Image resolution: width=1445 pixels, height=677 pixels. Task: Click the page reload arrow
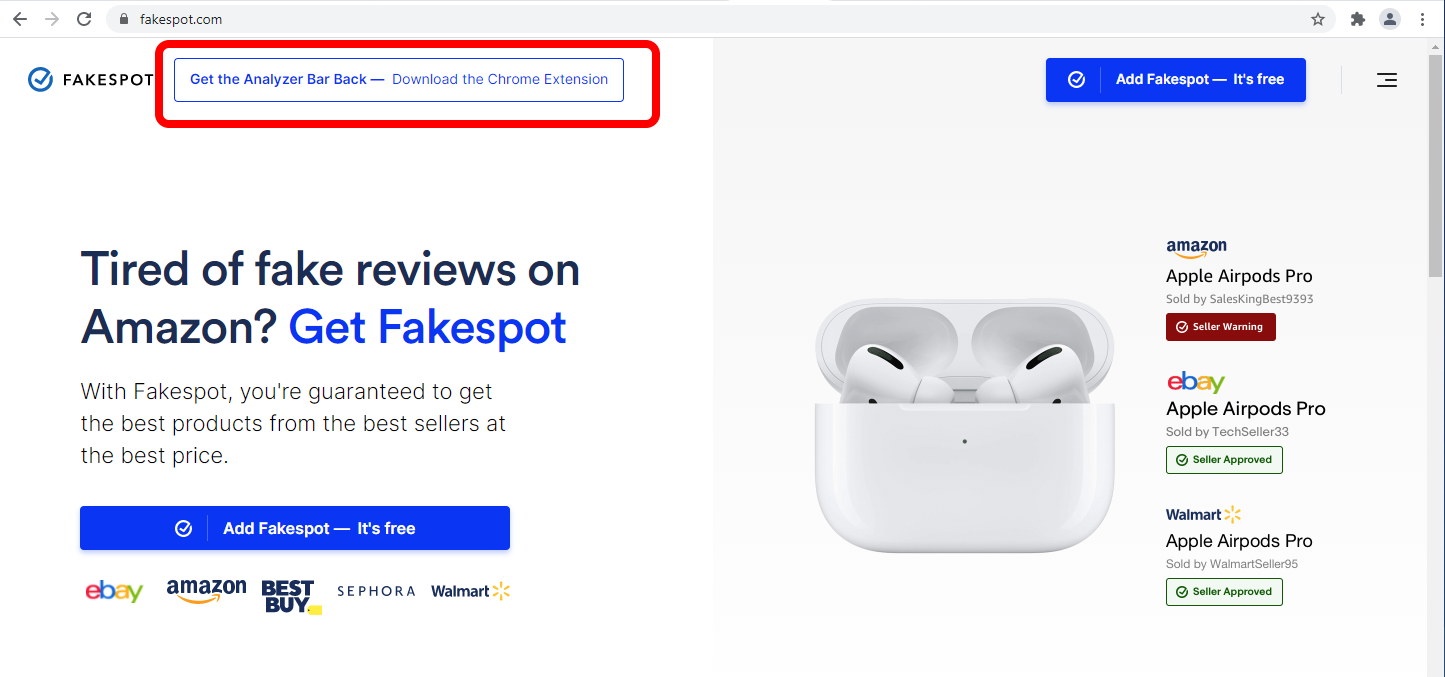pos(84,18)
